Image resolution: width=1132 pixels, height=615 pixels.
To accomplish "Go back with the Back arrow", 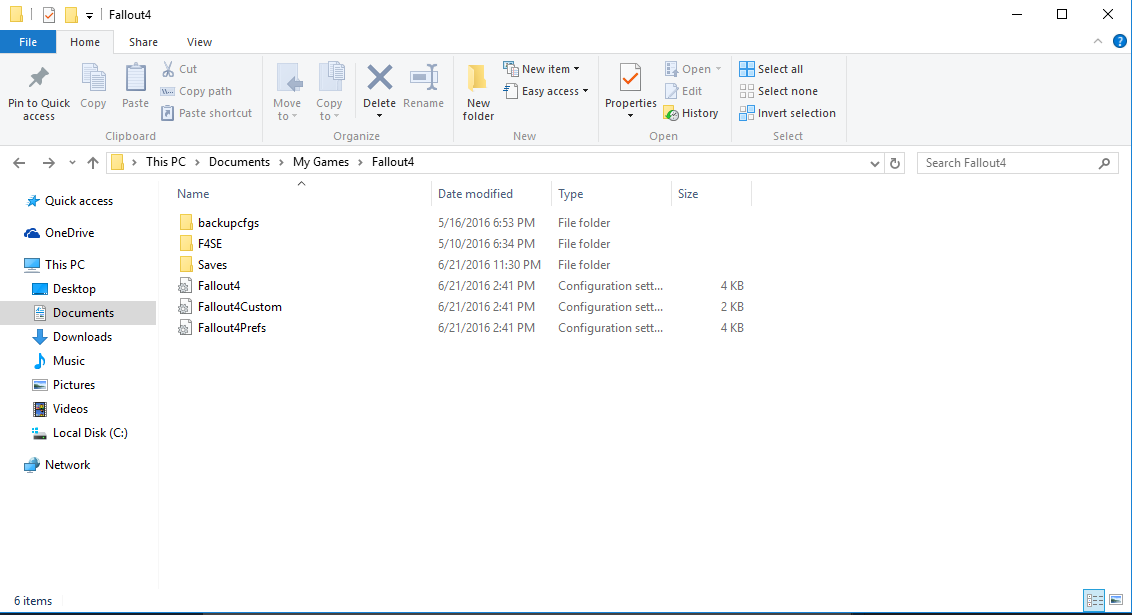I will coord(19,163).
